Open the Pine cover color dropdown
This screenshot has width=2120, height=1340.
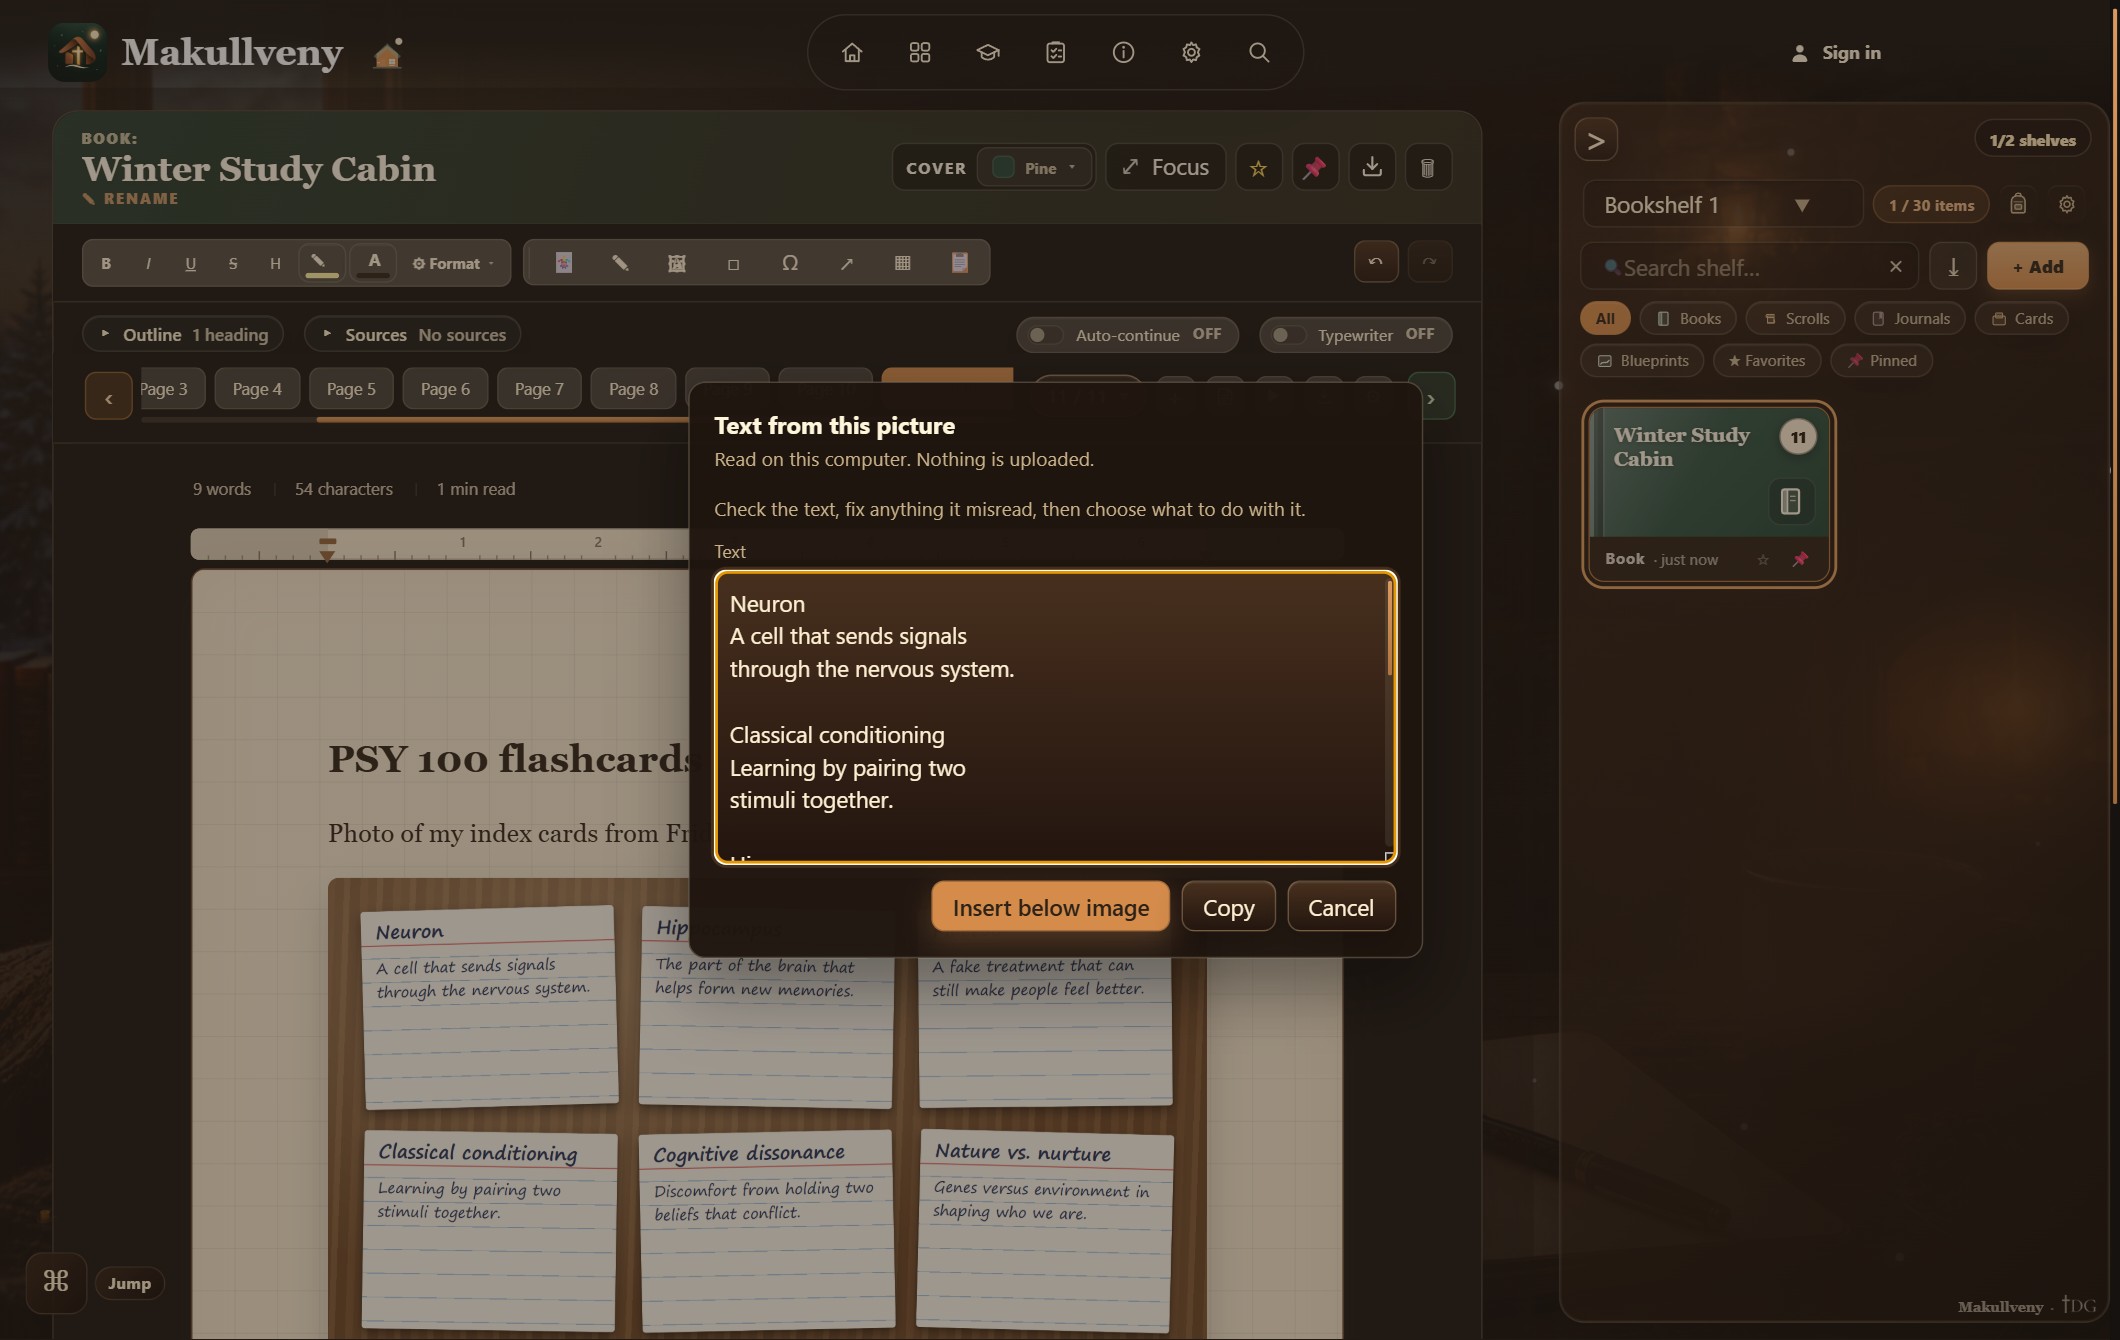(x=1035, y=168)
